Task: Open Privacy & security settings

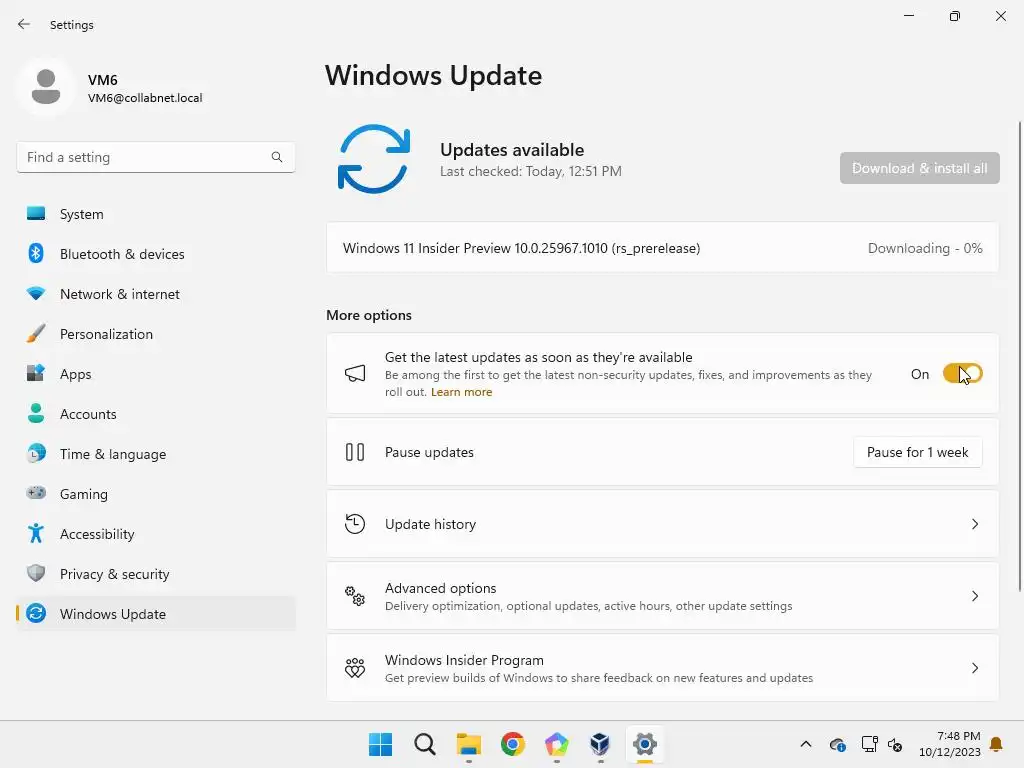Action: pos(156,573)
